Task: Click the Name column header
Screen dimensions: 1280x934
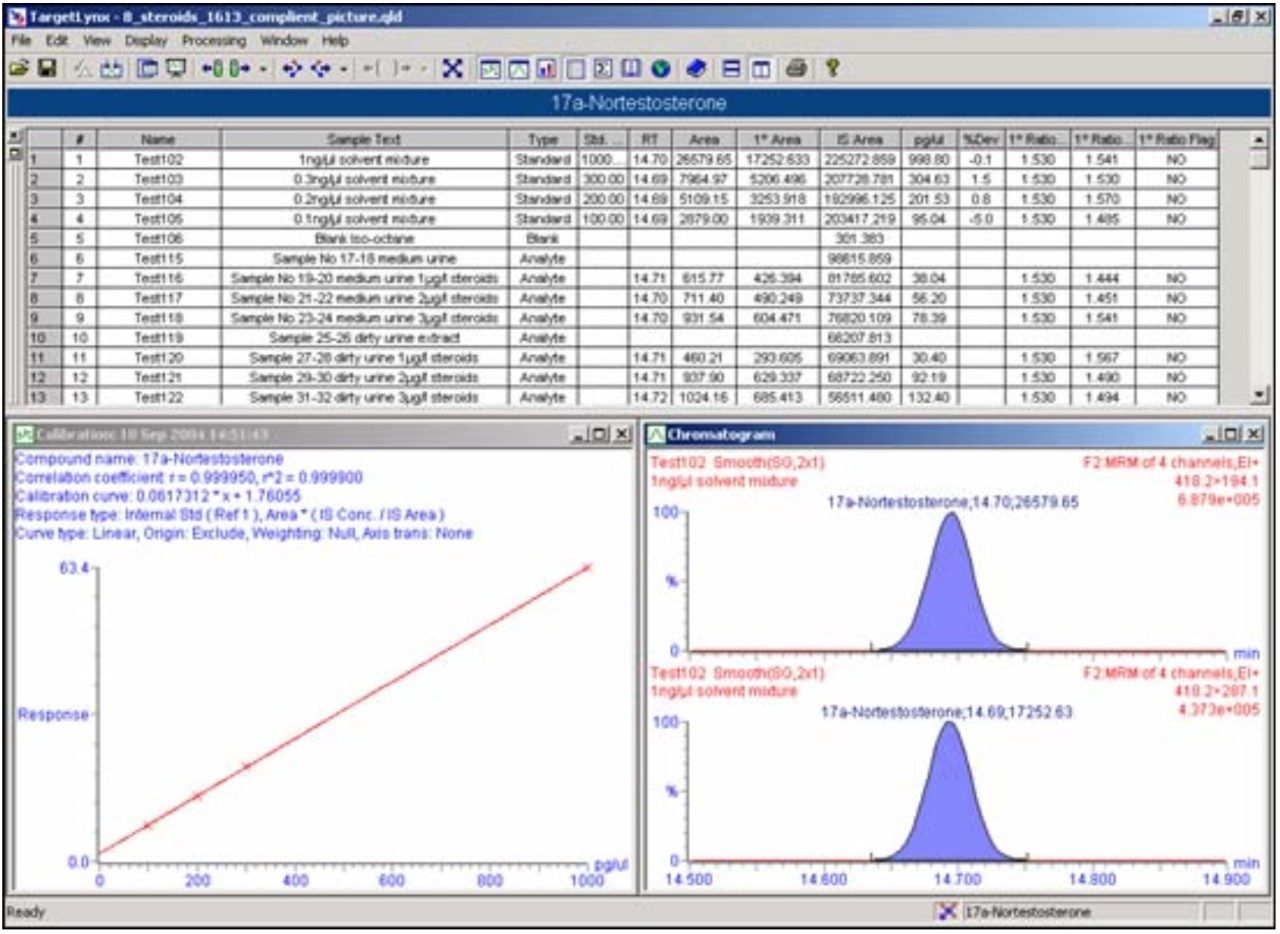Action: point(158,140)
